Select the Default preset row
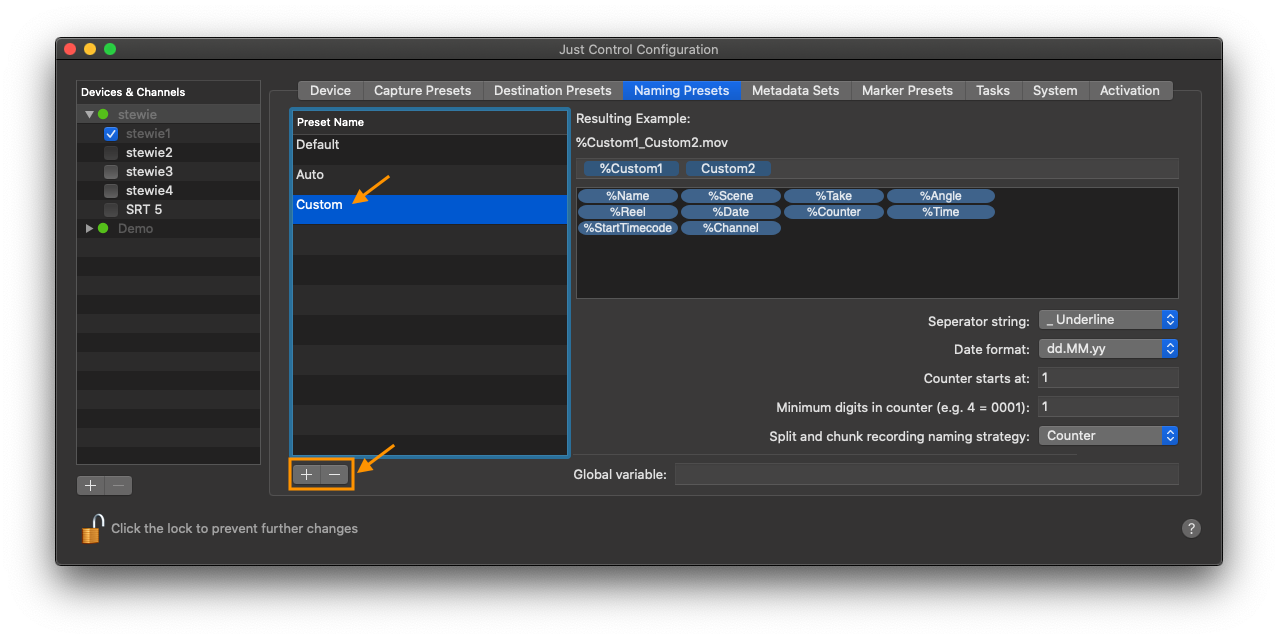The height and width of the screenshot is (639, 1278). 430,150
